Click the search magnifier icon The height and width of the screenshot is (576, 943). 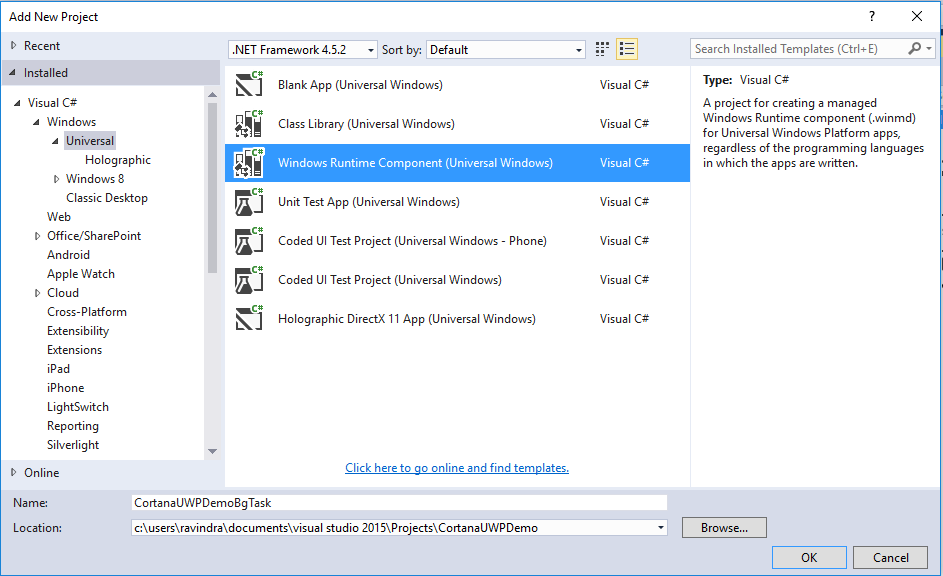[x=915, y=49]
